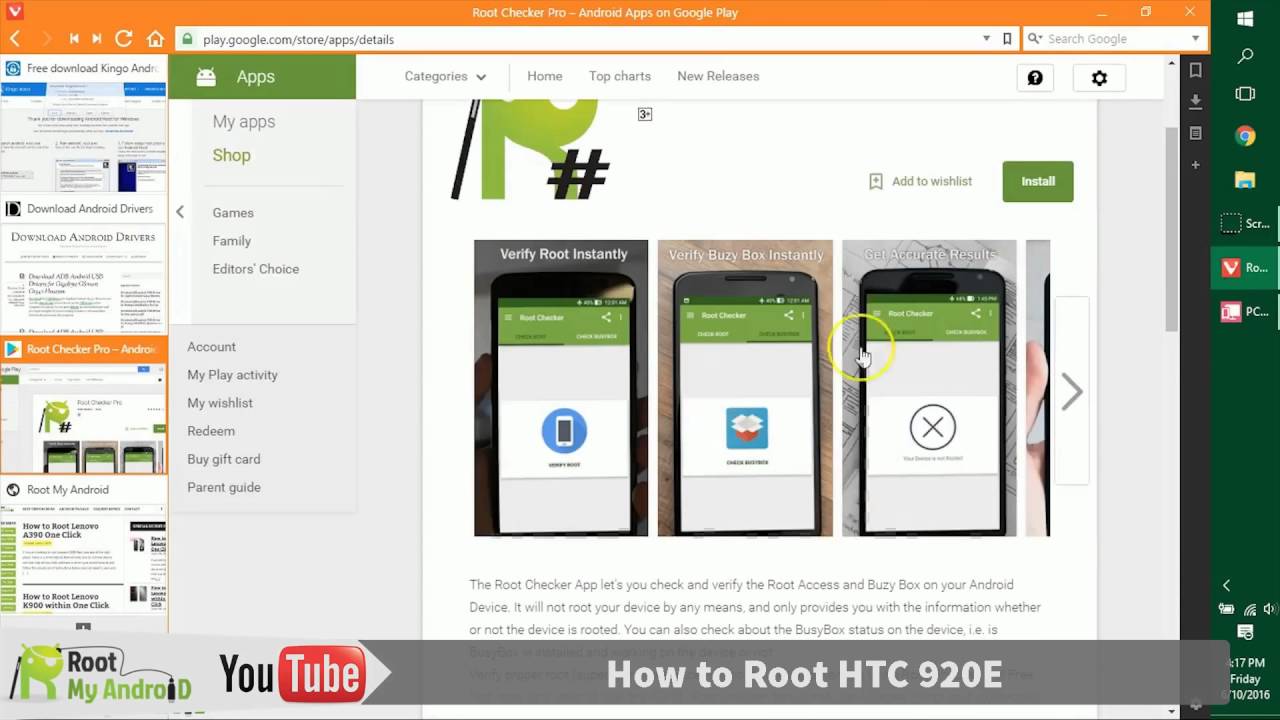
Task: Open Games category
Action: coord(233,212)
